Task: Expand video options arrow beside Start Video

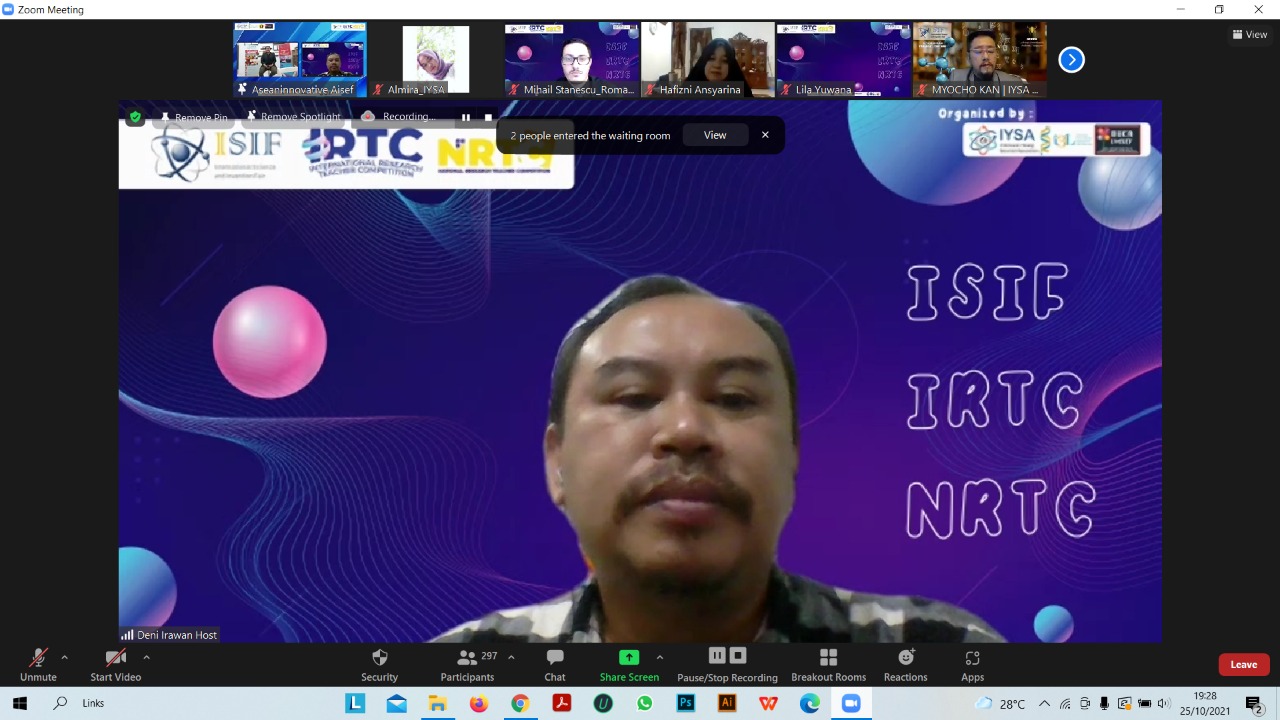Action: tap(146, 657)
